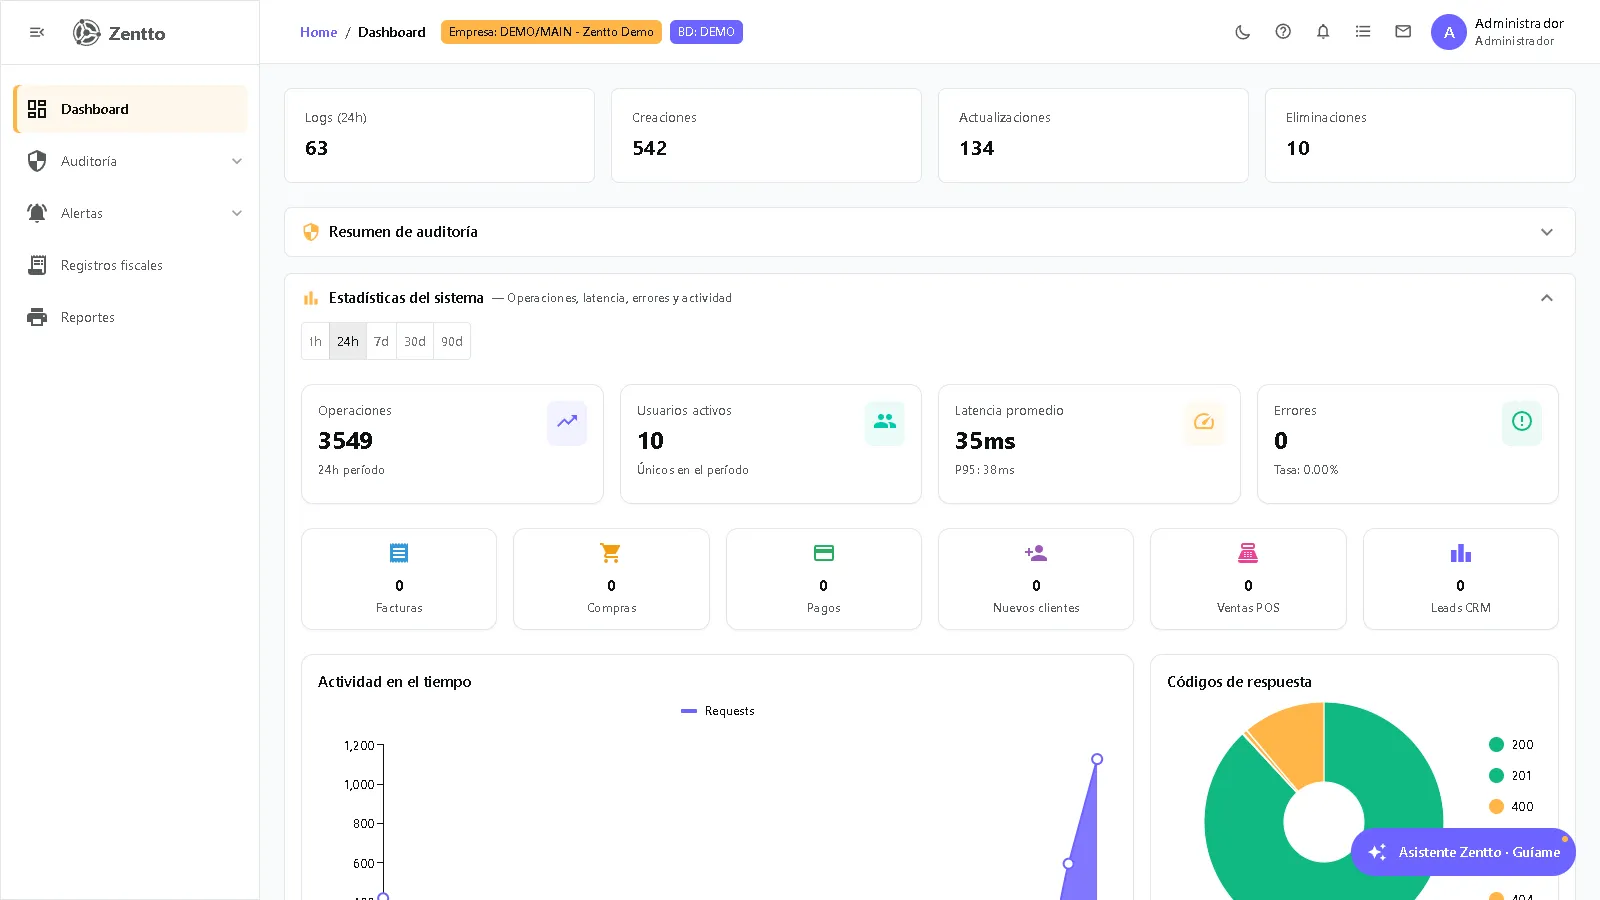Toggle the Requests legend series
Screen dimensions: 1600x900
pos(718,711)
